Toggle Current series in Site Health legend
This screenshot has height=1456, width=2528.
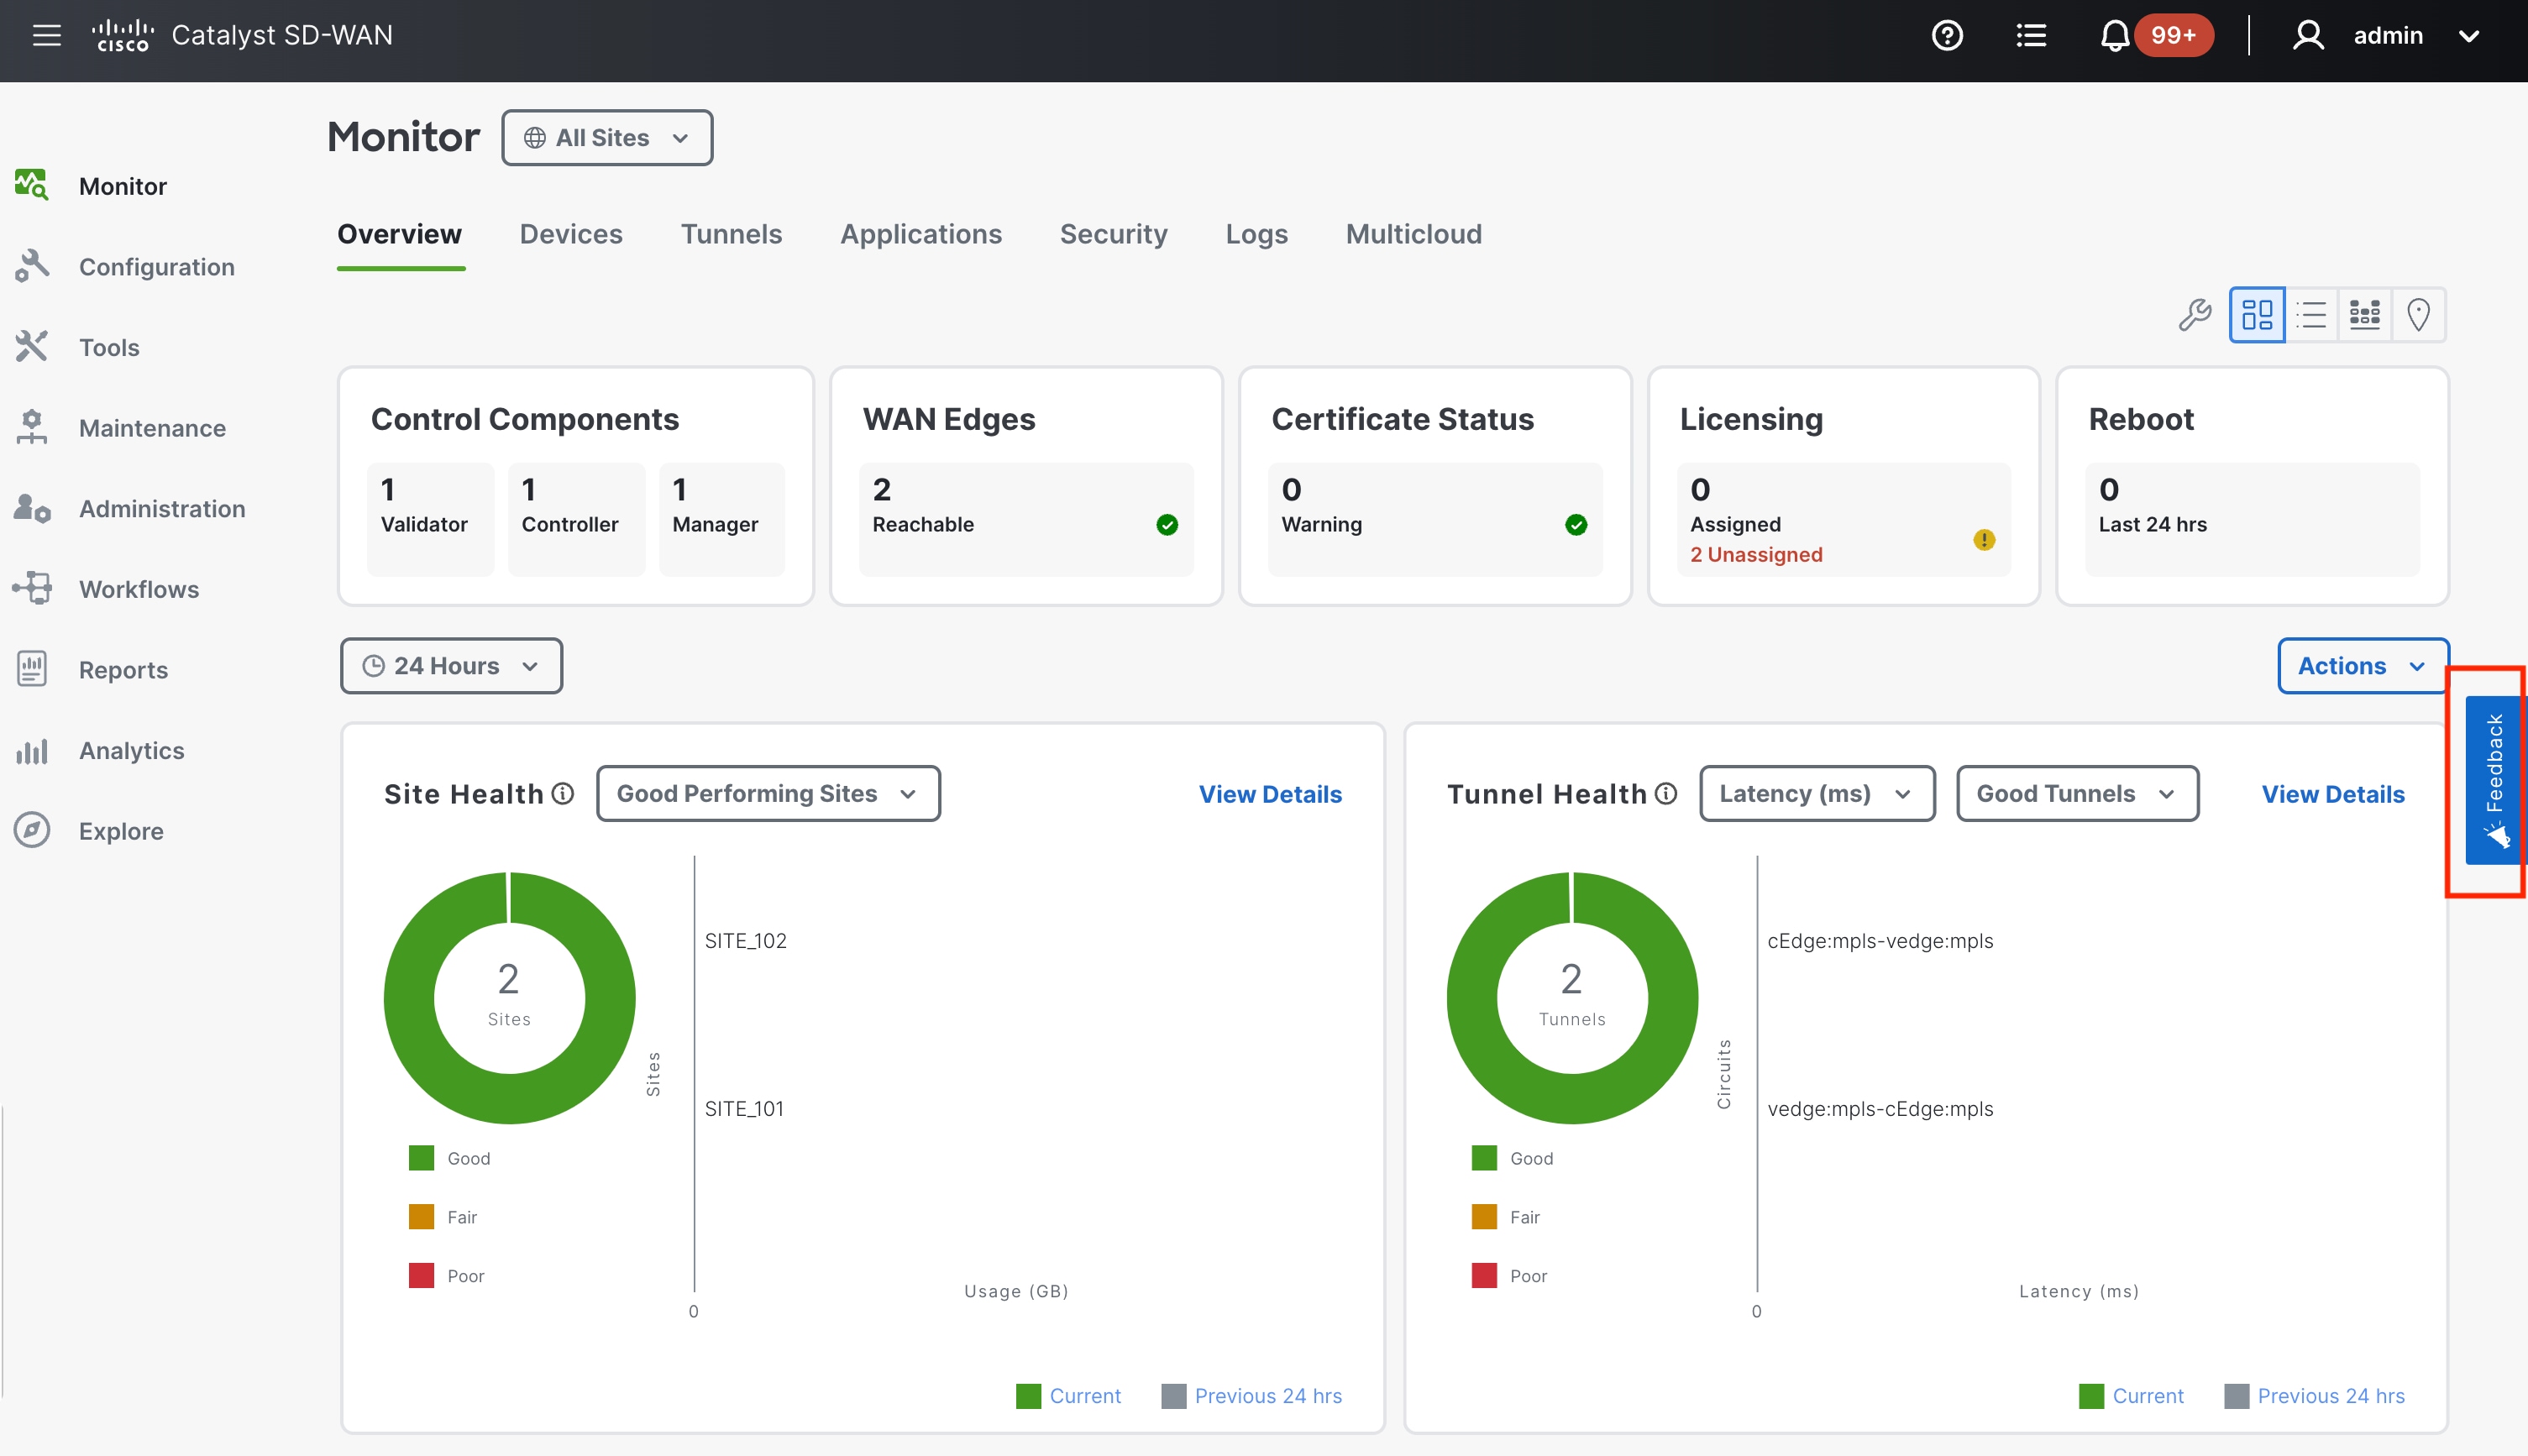click(1068, 1395)
